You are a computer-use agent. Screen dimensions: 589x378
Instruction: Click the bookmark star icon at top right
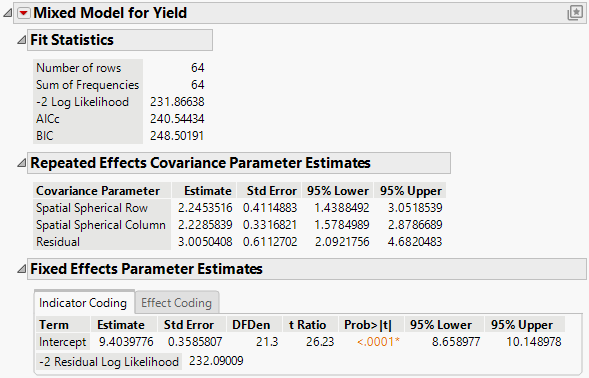[575, 13]
